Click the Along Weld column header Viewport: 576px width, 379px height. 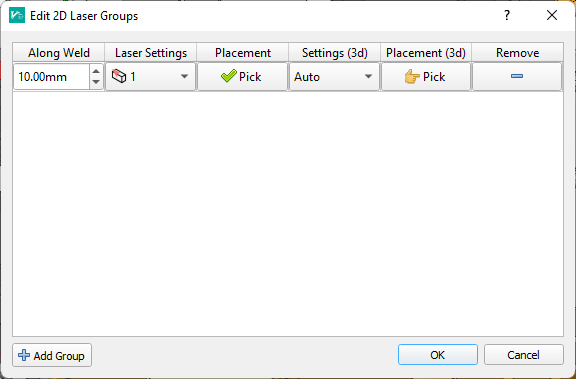pos(59,53)
